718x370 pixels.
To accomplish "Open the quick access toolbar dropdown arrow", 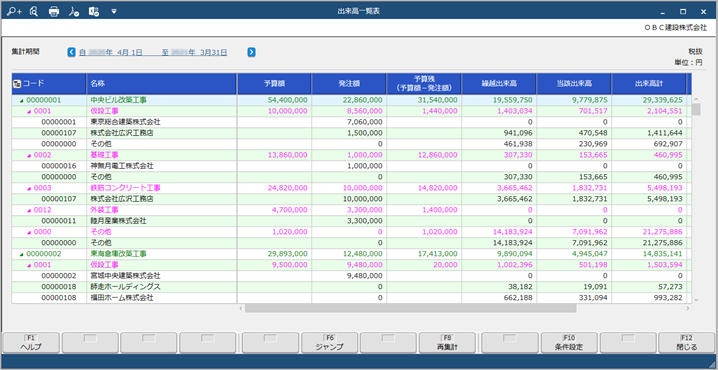I will (x=114, y=11).
